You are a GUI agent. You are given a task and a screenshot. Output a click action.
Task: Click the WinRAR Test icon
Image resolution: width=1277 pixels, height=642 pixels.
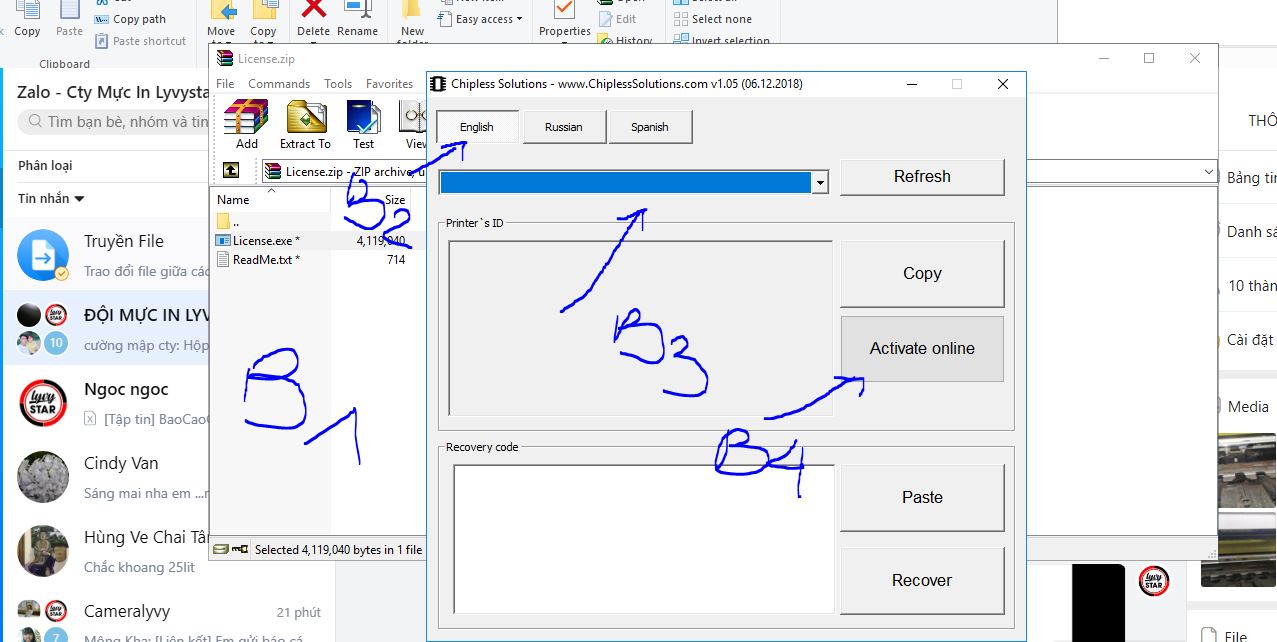pos(362,118)
